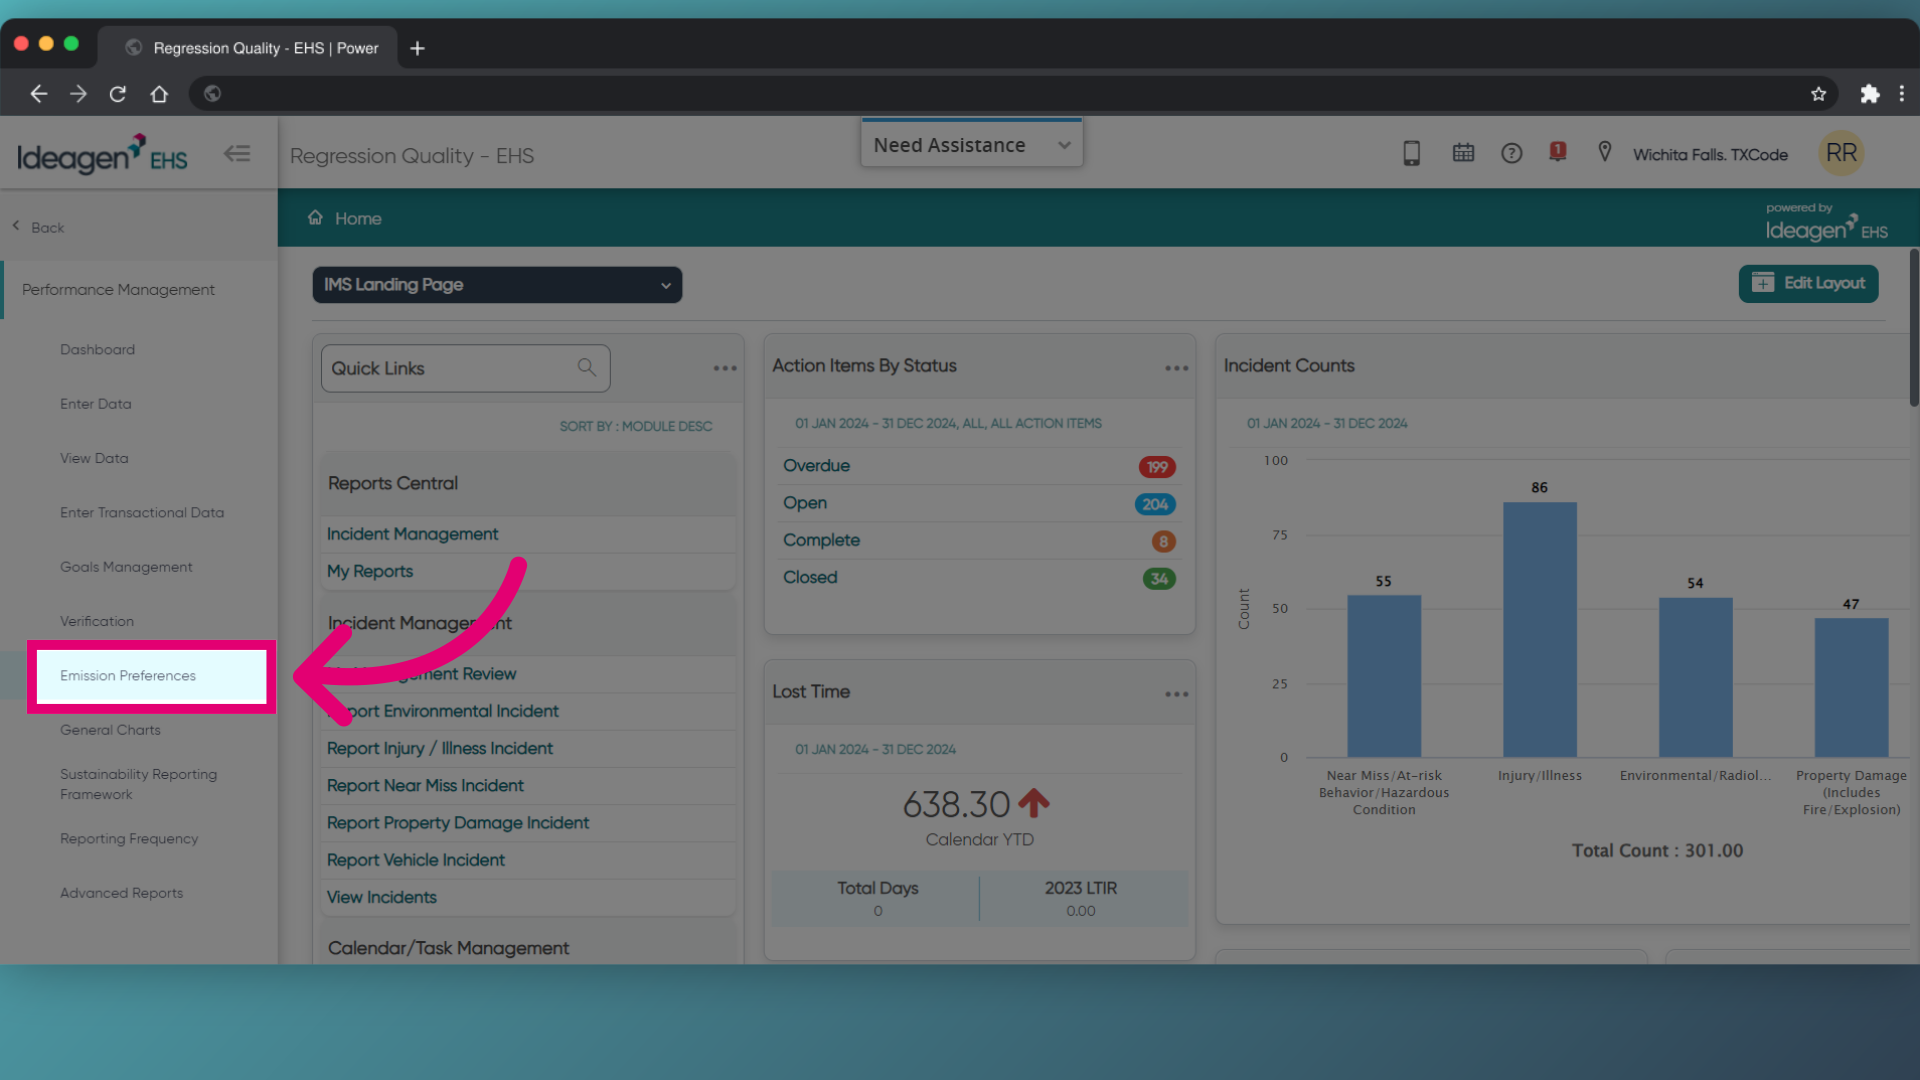Open Report Injury / Illness Incident link
The width and height of the screenshot is (1920, 1080).
point(440,748)
